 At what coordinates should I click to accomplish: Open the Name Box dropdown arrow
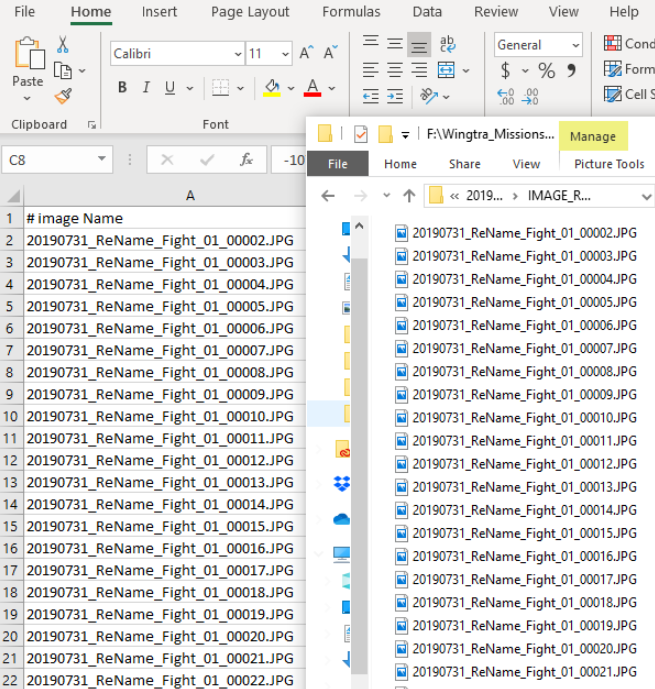tap(102, 160)
